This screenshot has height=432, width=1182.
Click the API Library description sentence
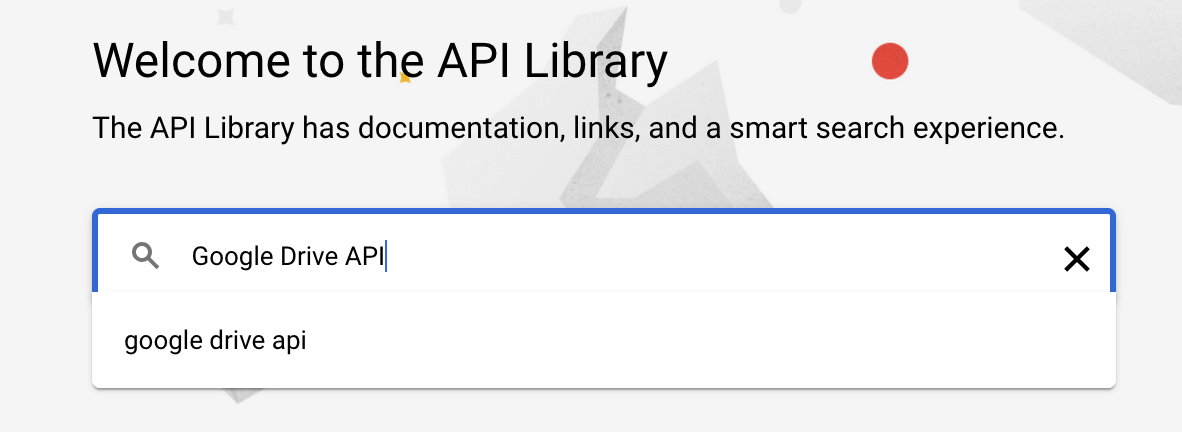[x=578, y=128]
